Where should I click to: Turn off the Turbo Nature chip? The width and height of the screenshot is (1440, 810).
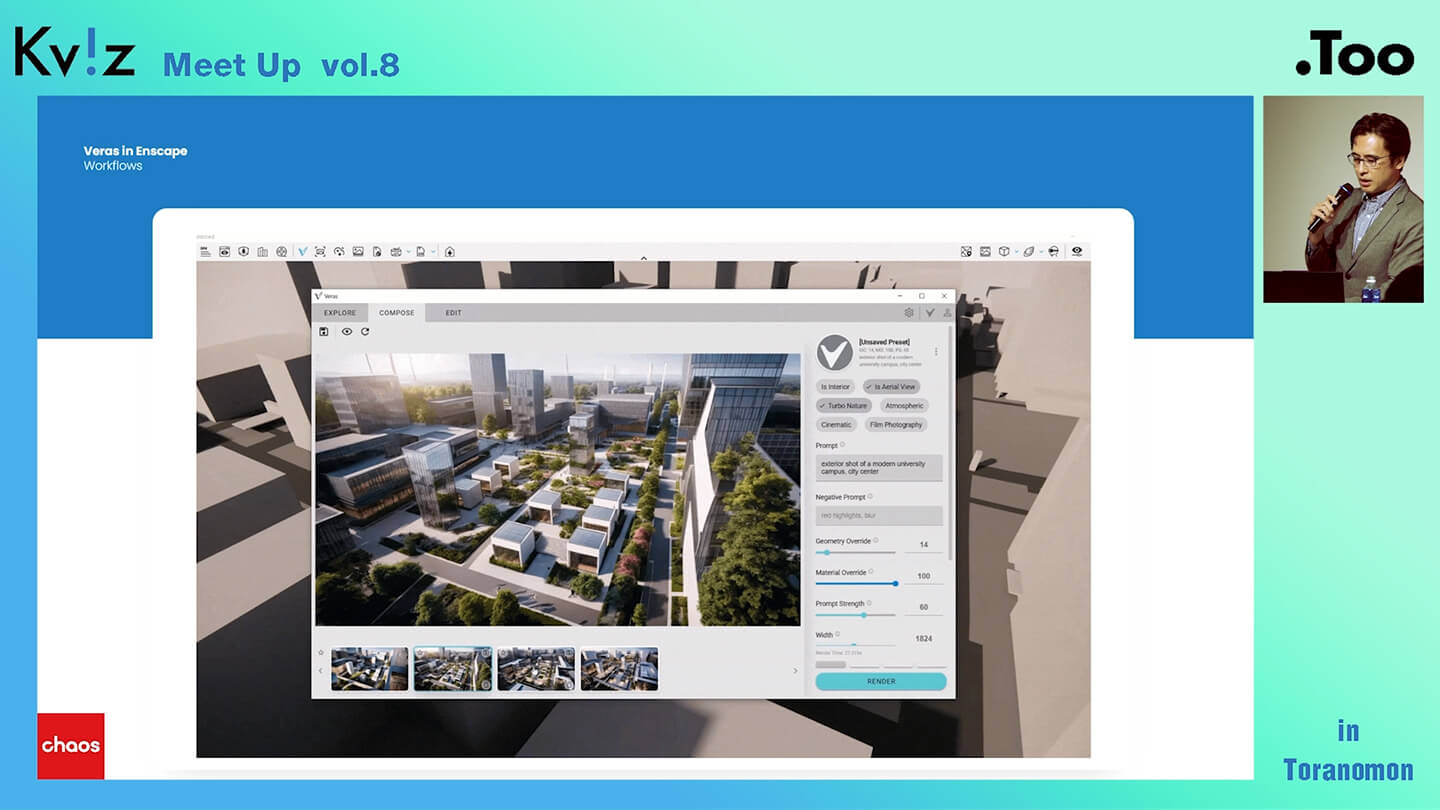(843, 406)
